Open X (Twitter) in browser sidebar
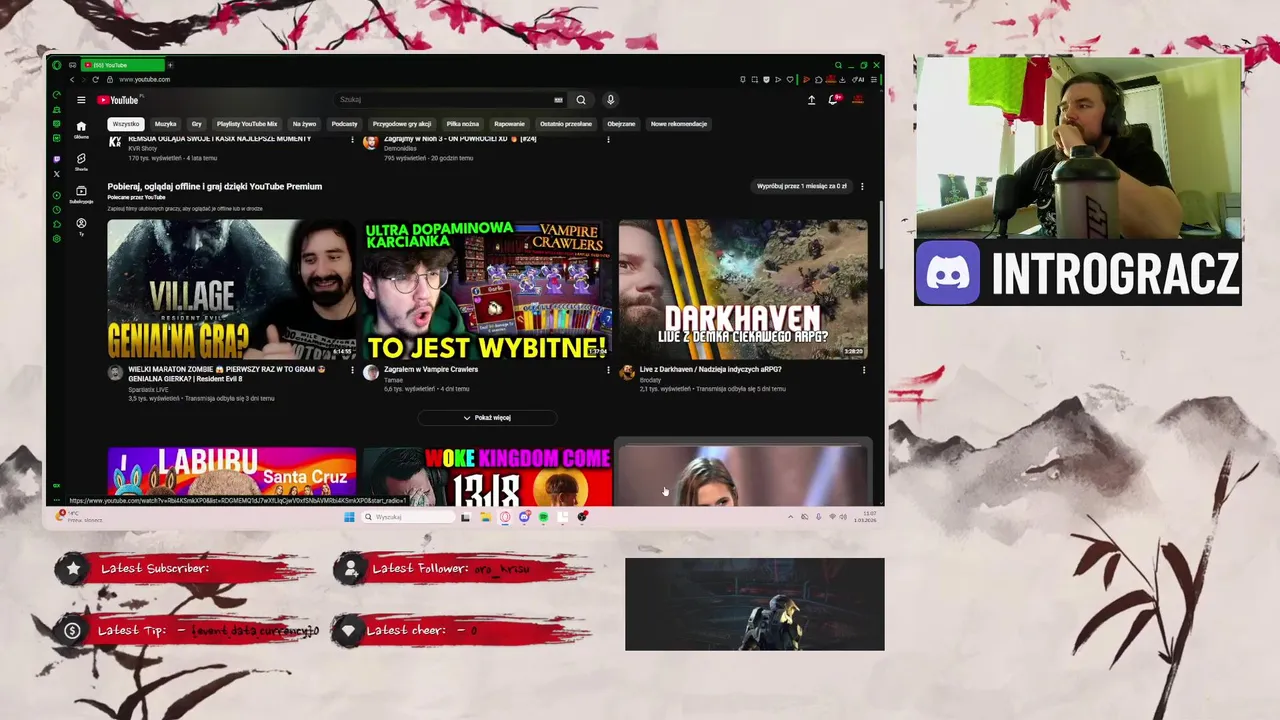This screenshot has width=1280, height=720. click(x=56, y=174)
